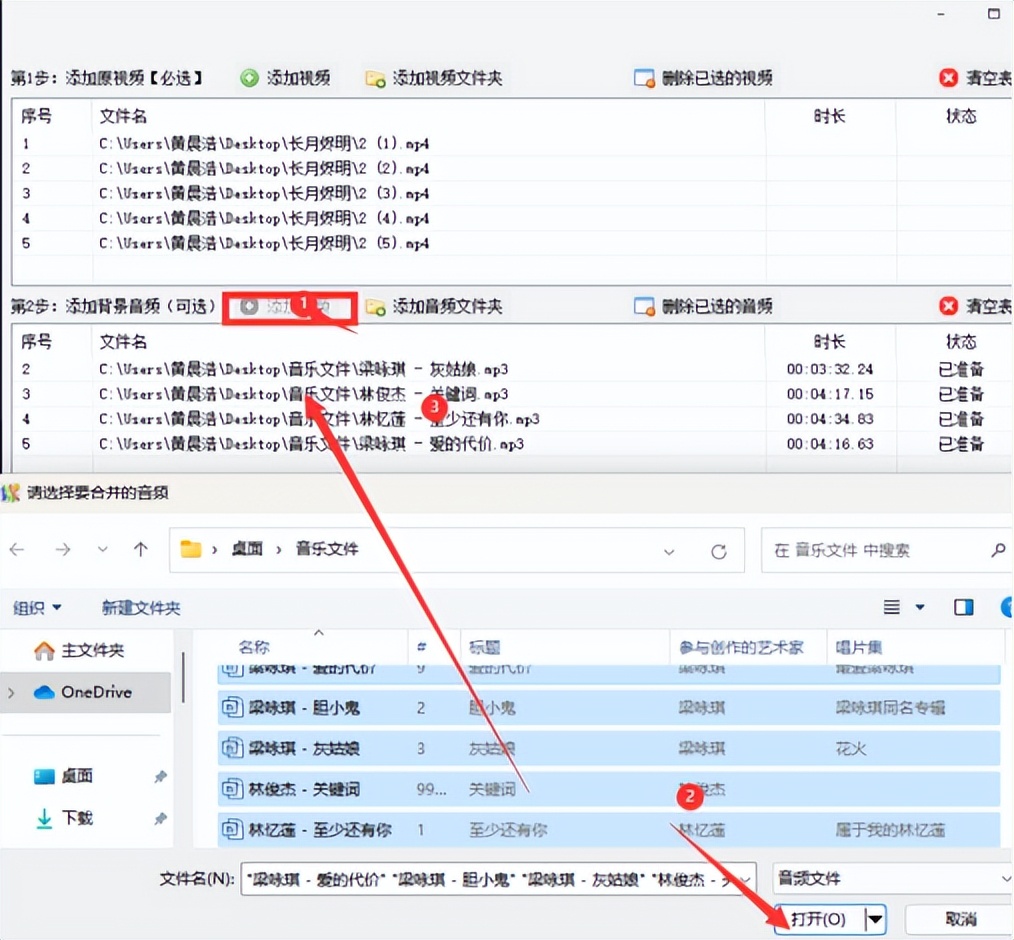Select video row 长月烬明\2 (5).mp4

tap(511, 243)
